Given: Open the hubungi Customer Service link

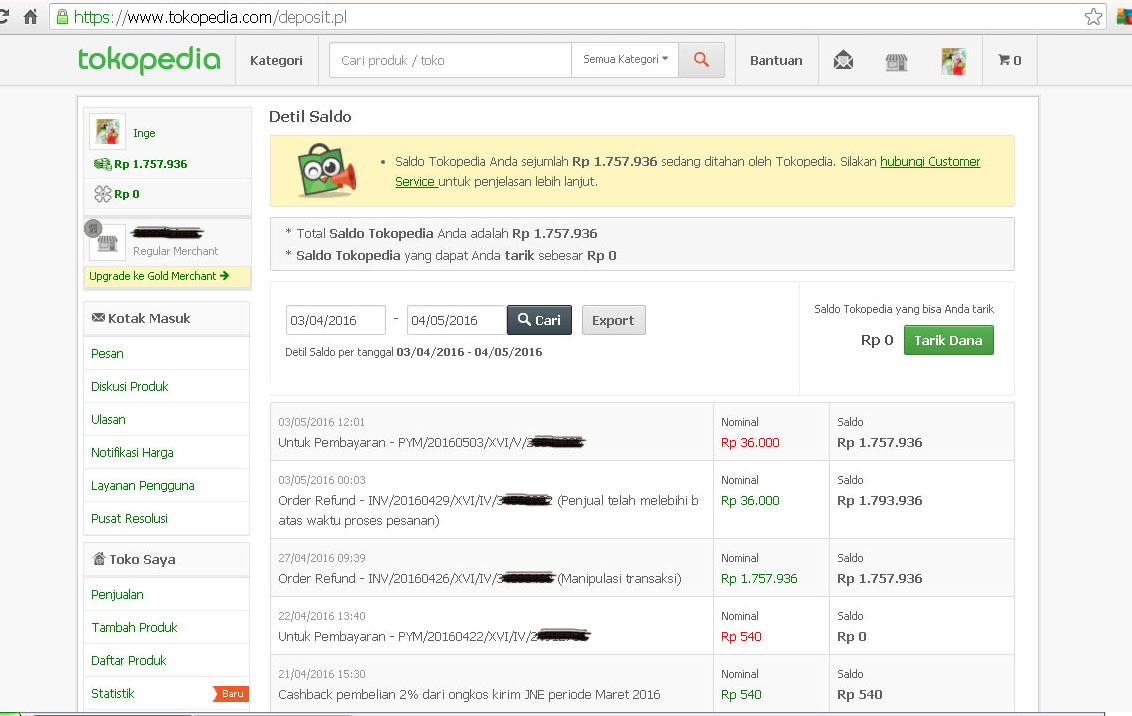Looking at the screenshot, I should 930,161.
